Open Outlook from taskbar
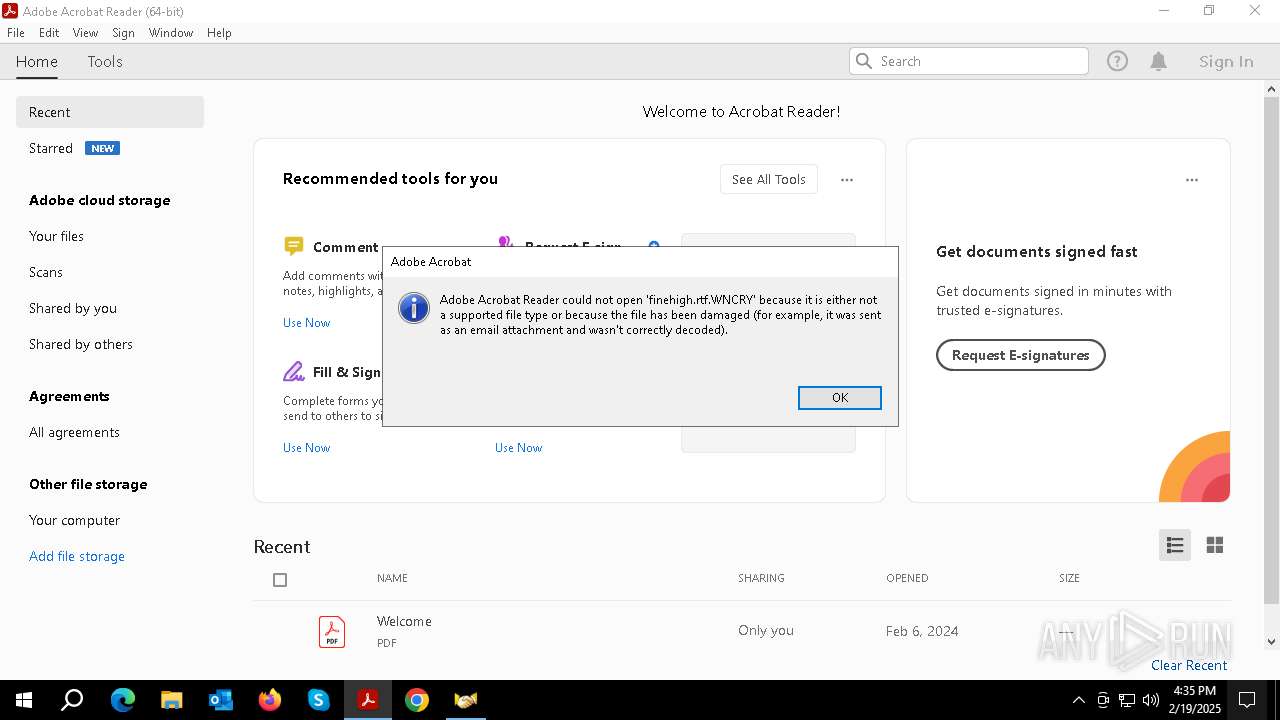 220,700
